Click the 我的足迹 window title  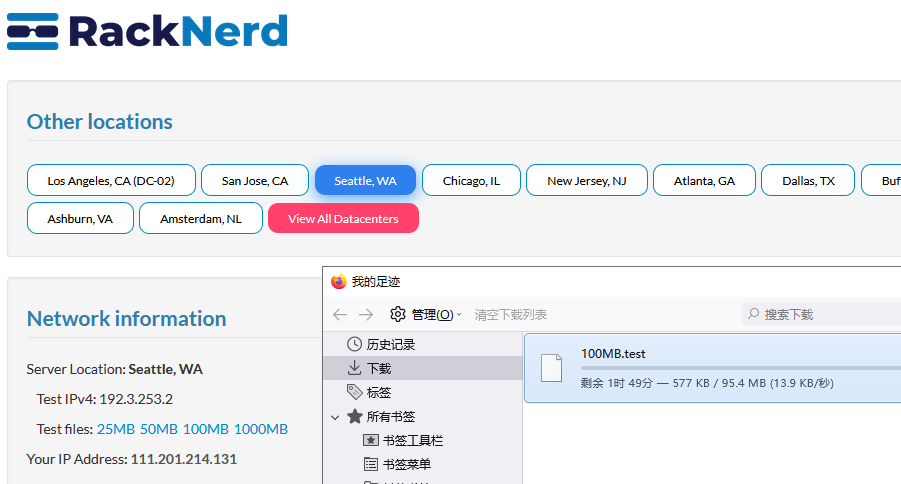[x=375, y=282]
